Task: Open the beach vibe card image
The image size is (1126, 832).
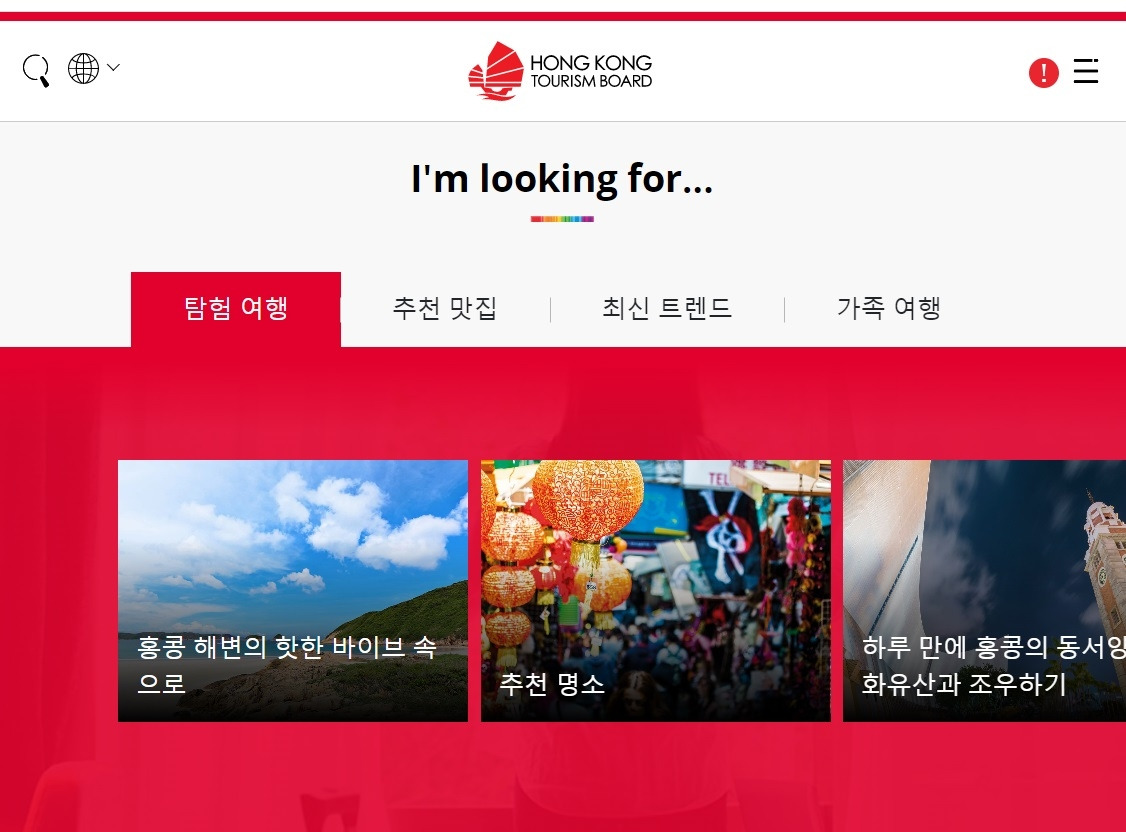Action: [293, 591]
